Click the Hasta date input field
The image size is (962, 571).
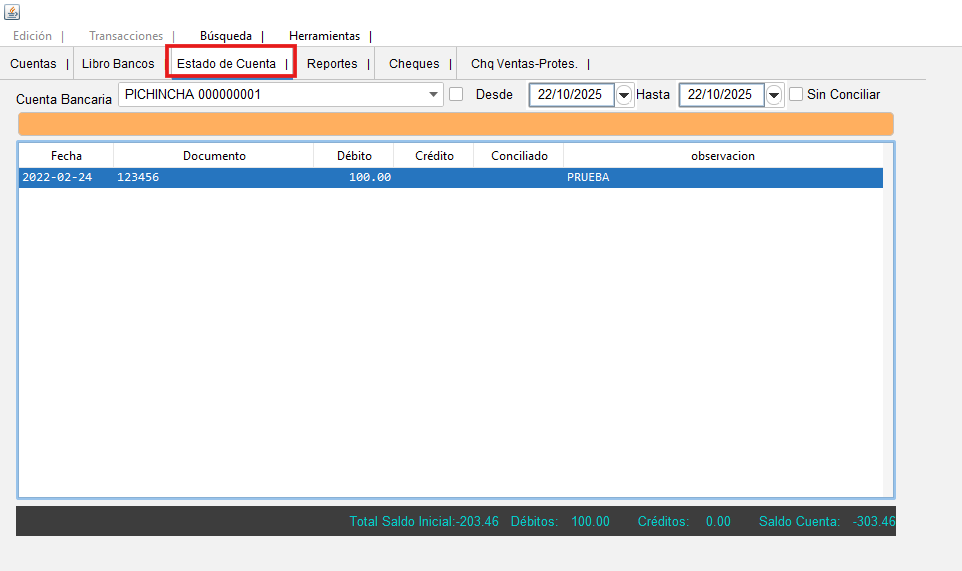pos(721,95)
